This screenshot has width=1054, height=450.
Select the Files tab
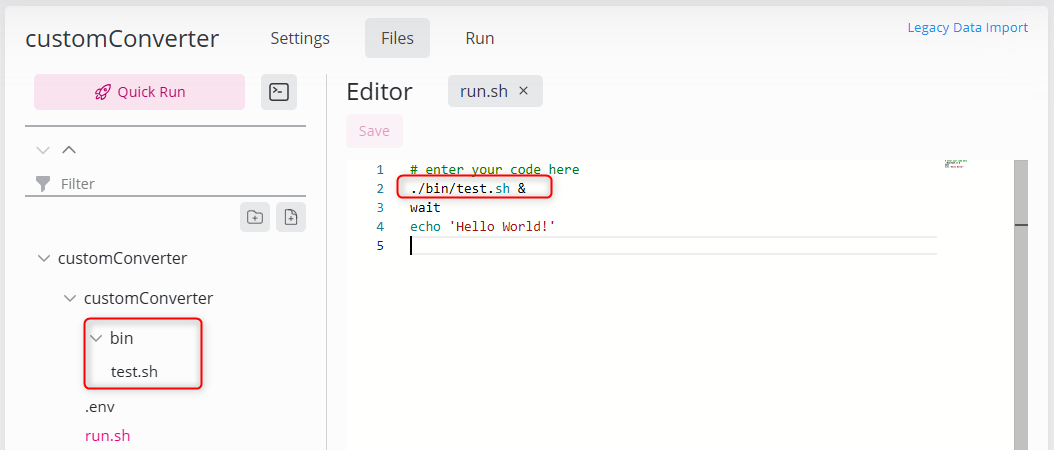[x=397, y=38]
